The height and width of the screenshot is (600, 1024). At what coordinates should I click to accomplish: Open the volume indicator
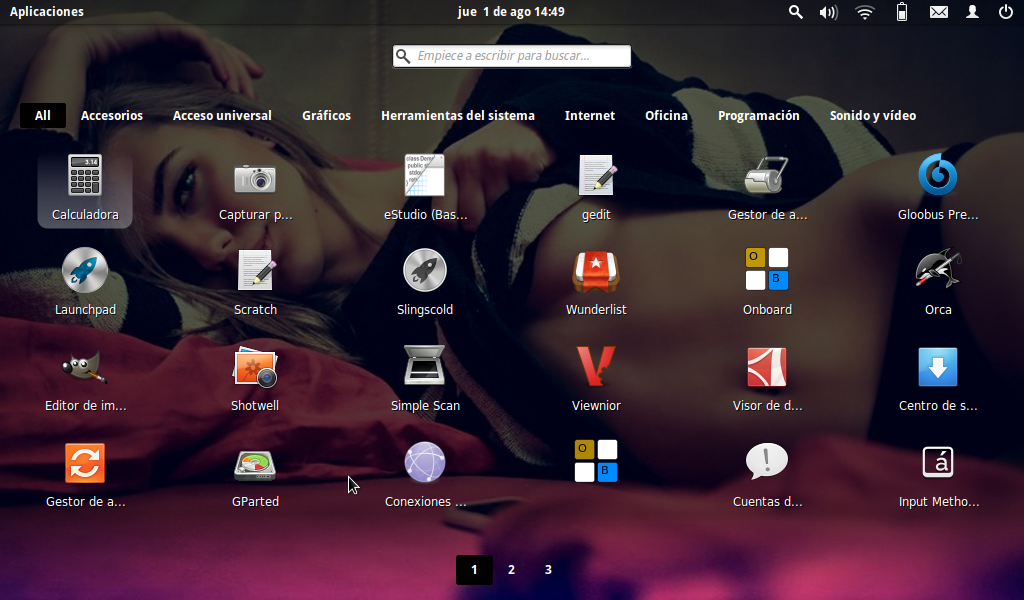click(x=828, y=12)
